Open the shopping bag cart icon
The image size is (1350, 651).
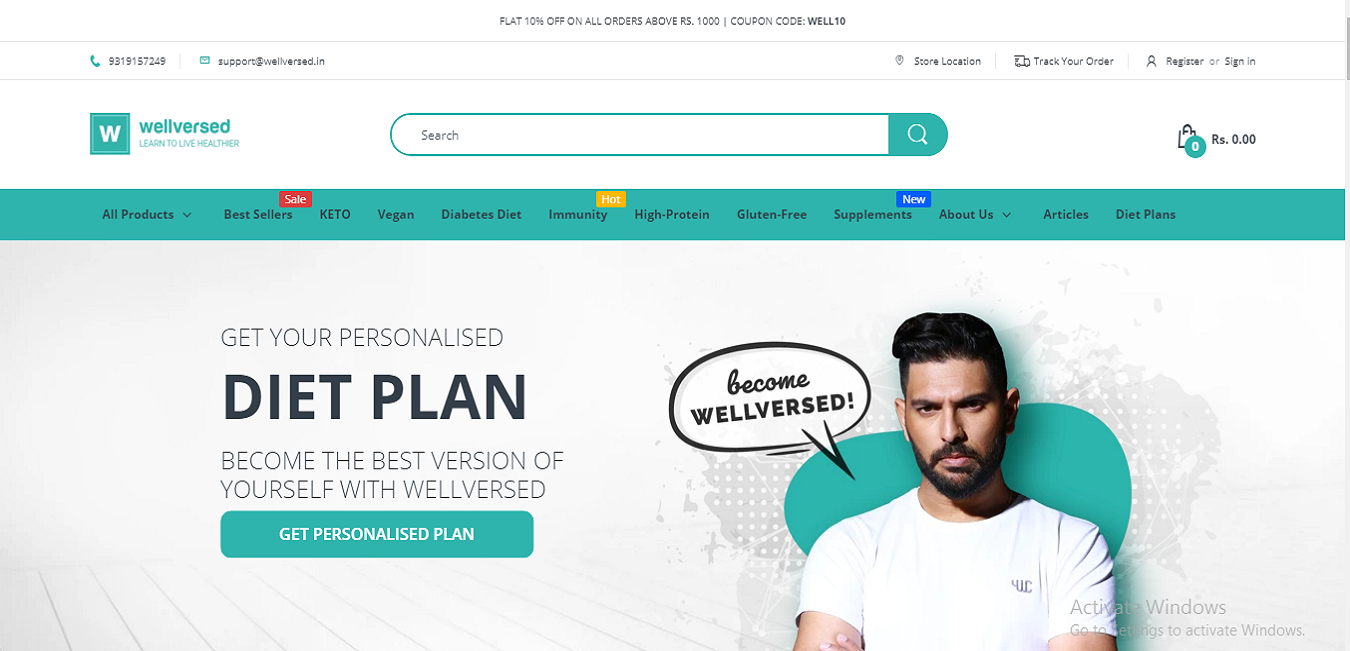coord(1188,140)
